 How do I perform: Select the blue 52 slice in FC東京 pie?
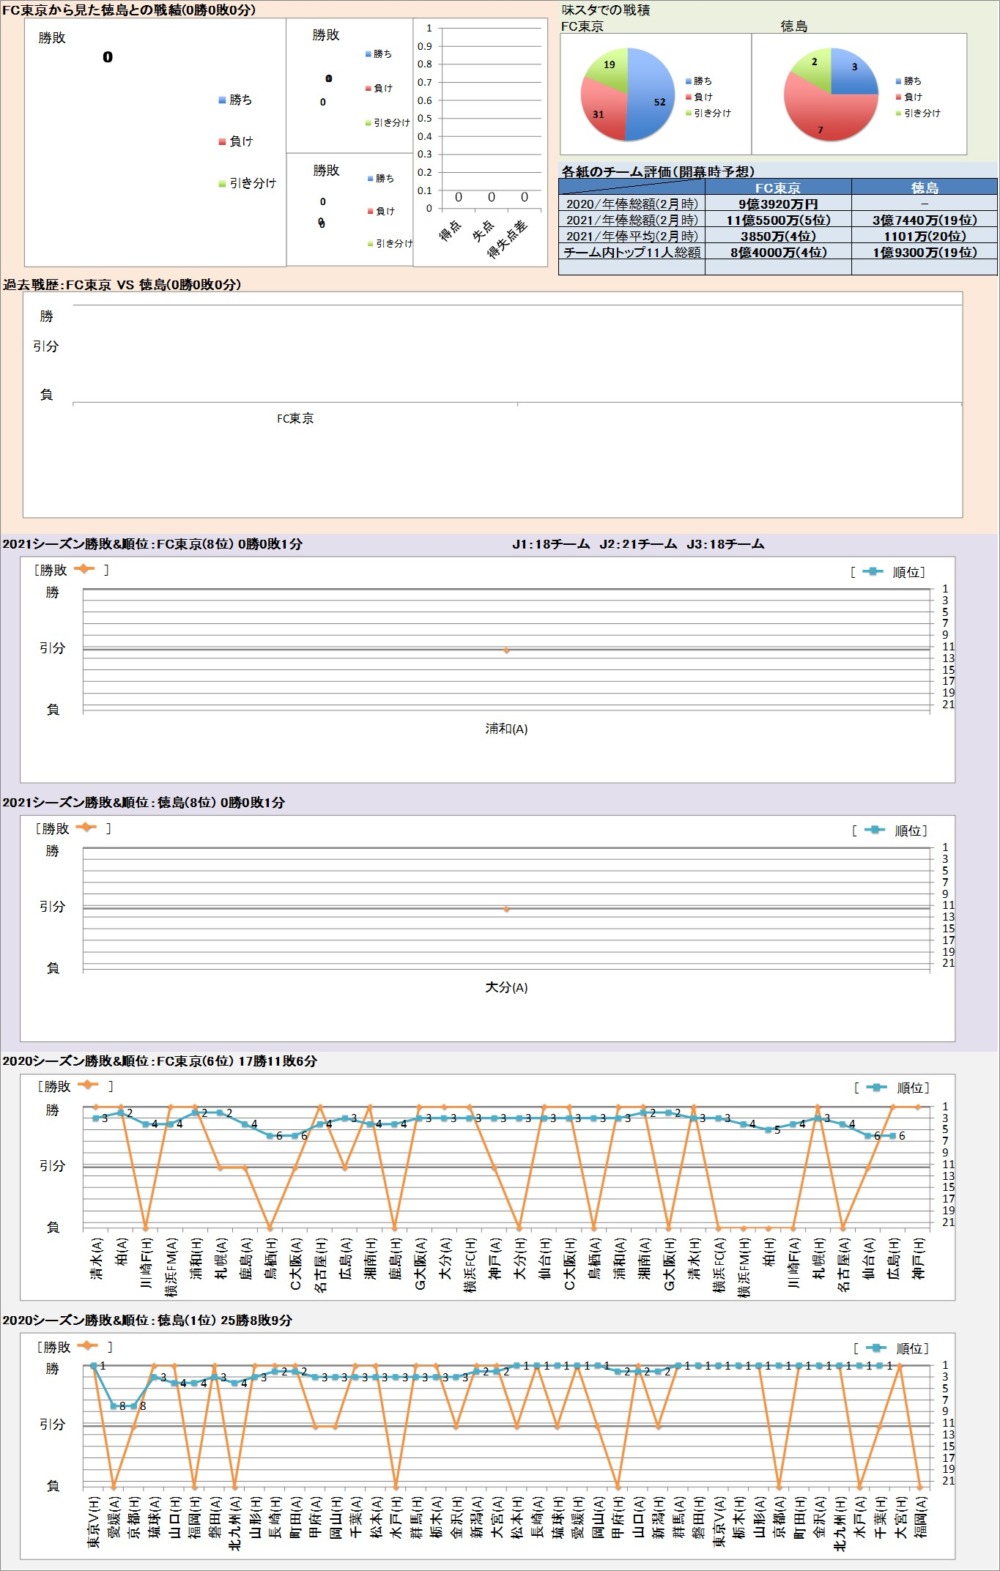pyautogui.click(x=652, y=95)
